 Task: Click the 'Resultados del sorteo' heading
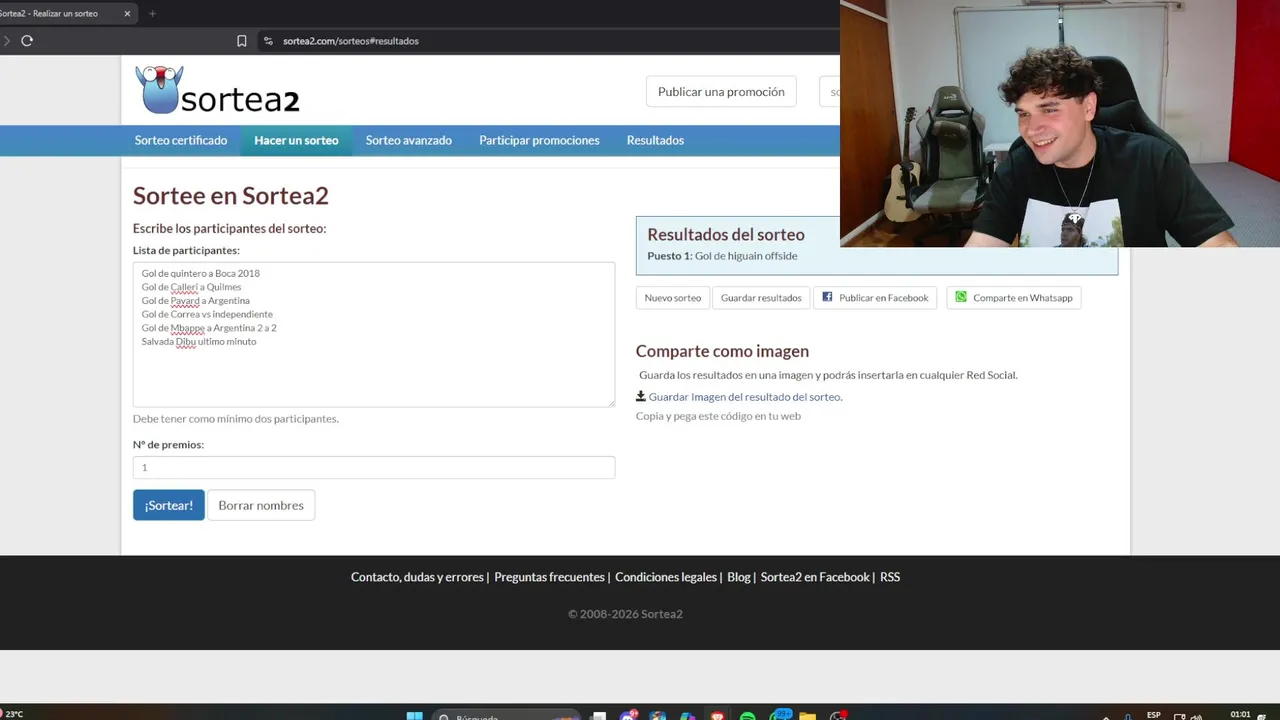(x=726, y=235)
